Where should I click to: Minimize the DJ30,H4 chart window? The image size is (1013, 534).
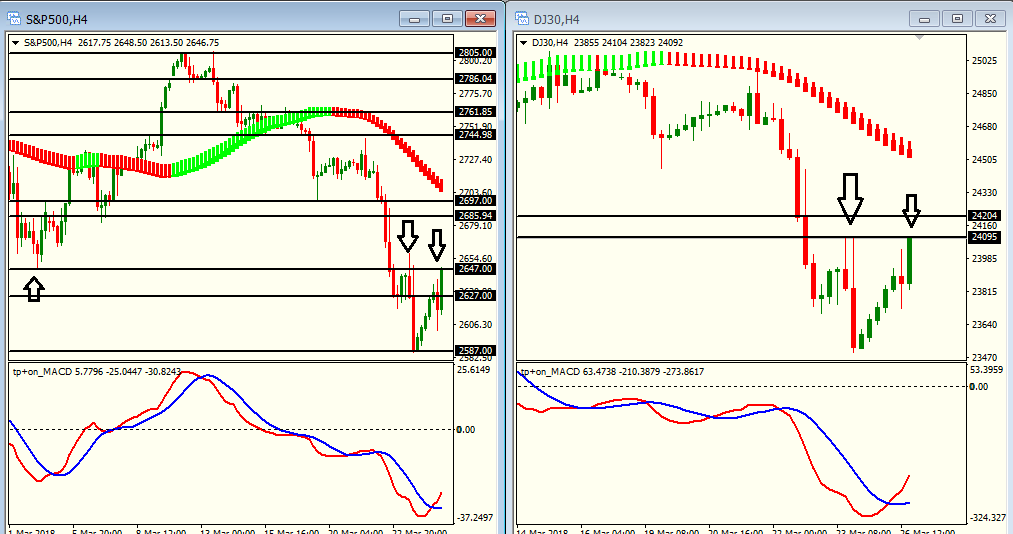click(x=924, y=19)
